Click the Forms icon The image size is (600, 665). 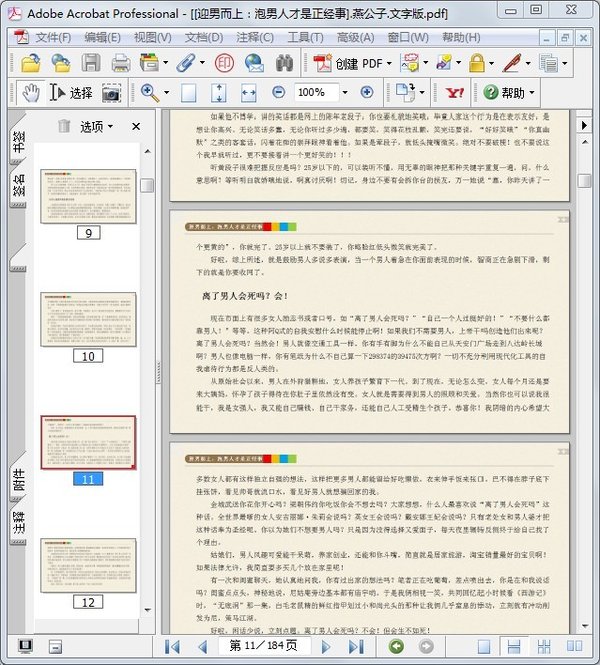click(548, 63)
